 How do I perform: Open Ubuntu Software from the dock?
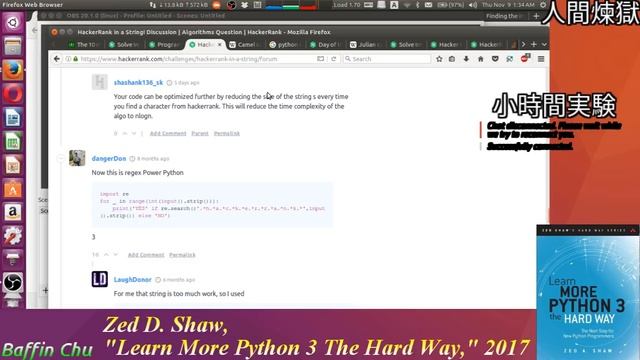13,189
